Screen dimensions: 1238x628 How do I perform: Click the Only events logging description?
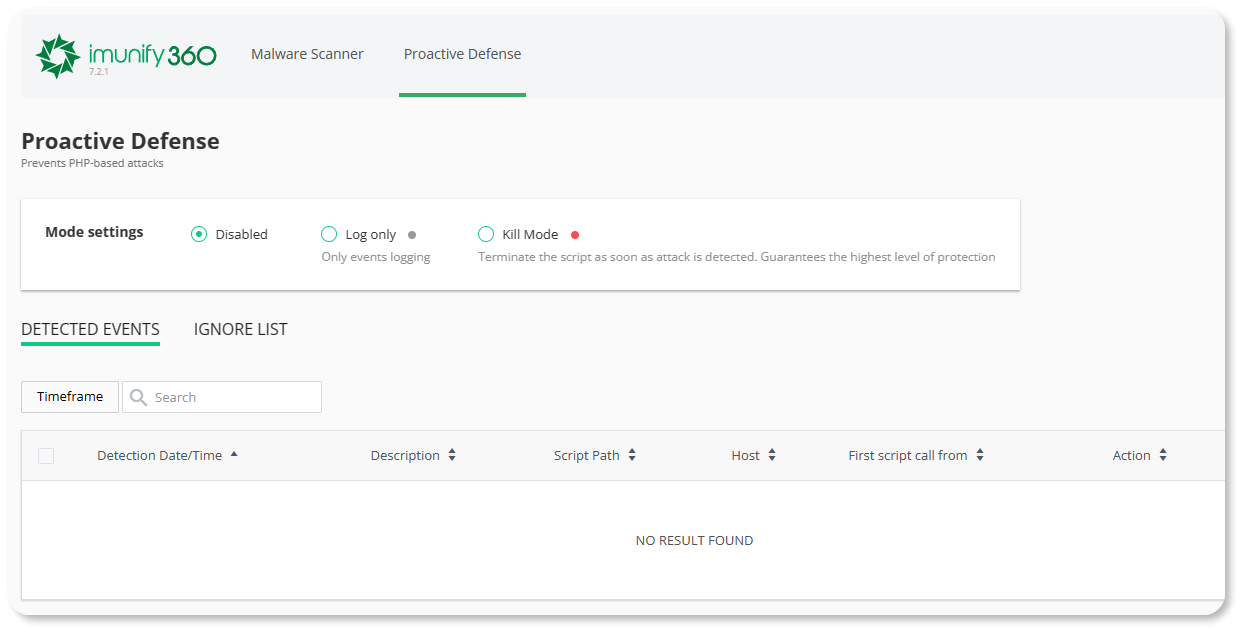[x=376, y=257]
